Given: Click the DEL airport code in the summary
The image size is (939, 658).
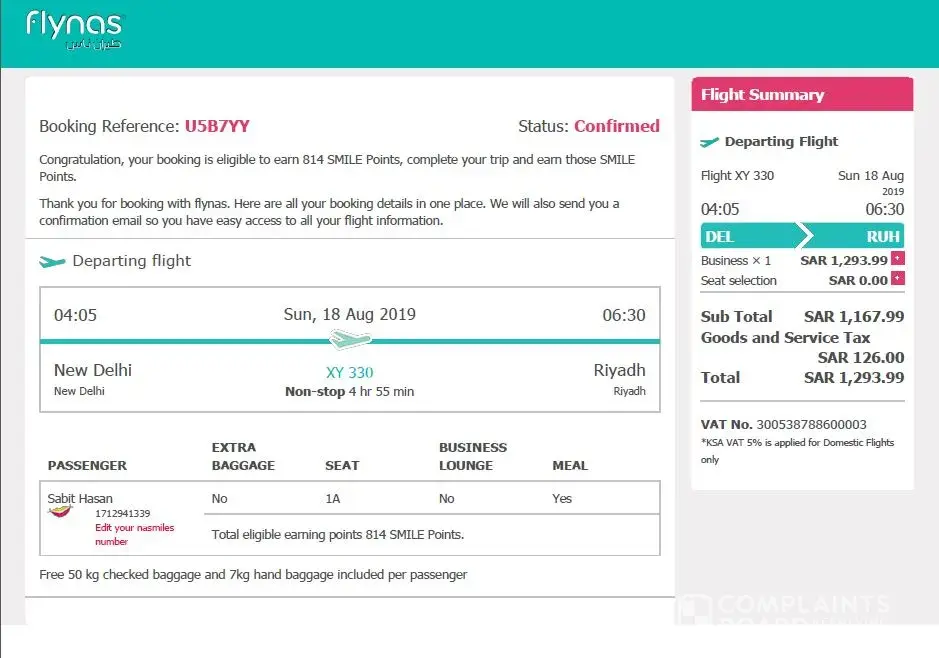Looking at the screenshot, I should 720,237.
